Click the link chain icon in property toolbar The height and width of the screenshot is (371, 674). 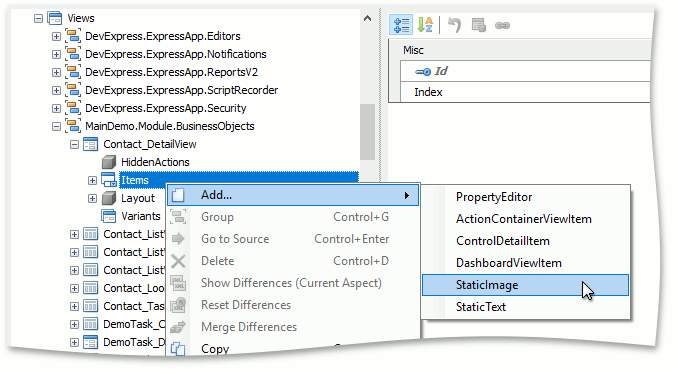pyautogui.click(x=502, y=26)
